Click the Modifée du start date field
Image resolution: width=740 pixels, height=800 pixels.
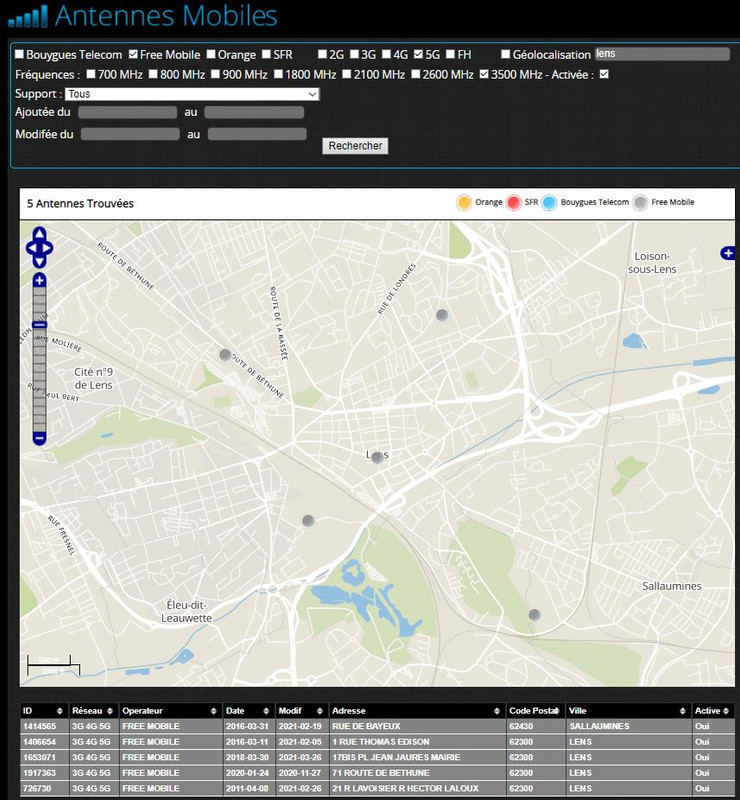point(130,134)
